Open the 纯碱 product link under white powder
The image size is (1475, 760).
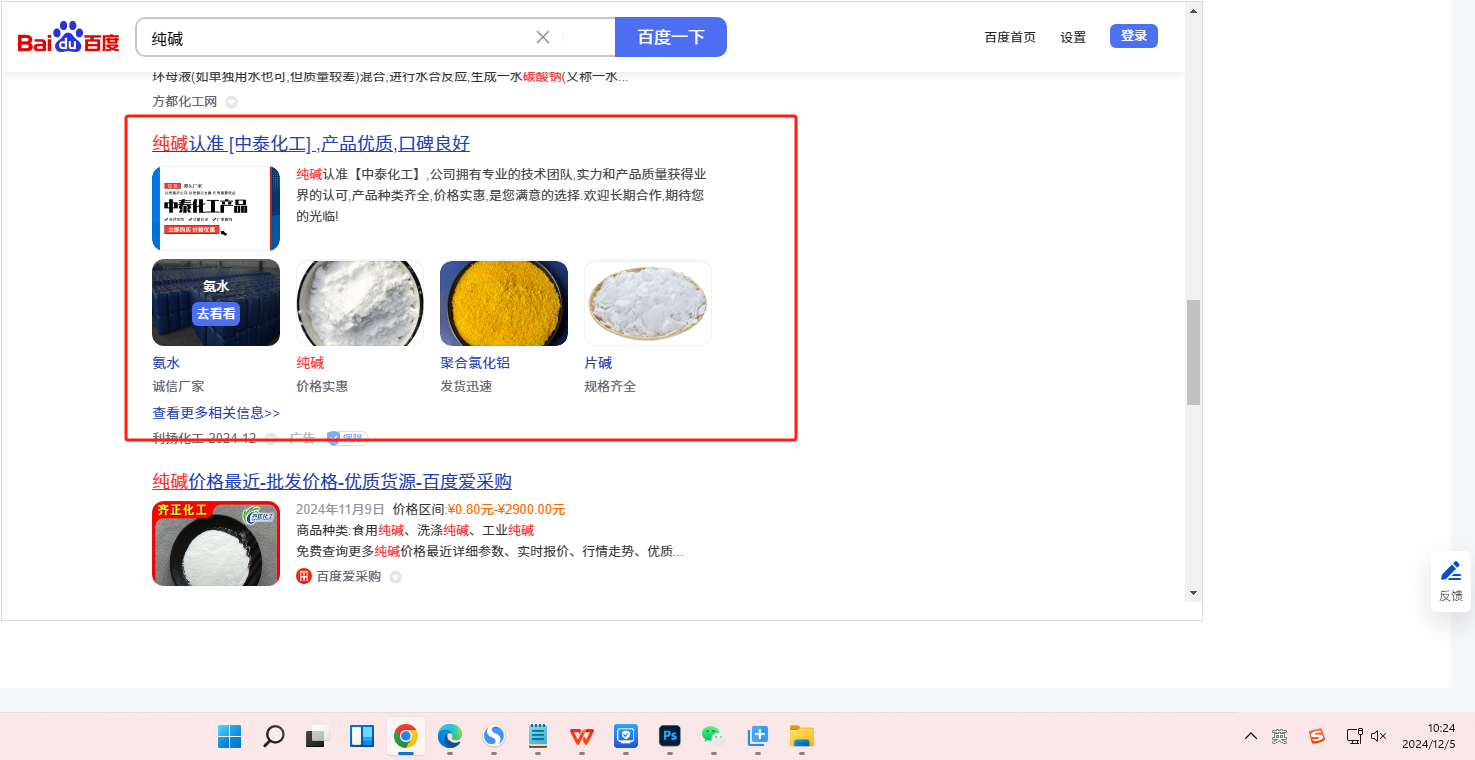[x=310, y=363]
